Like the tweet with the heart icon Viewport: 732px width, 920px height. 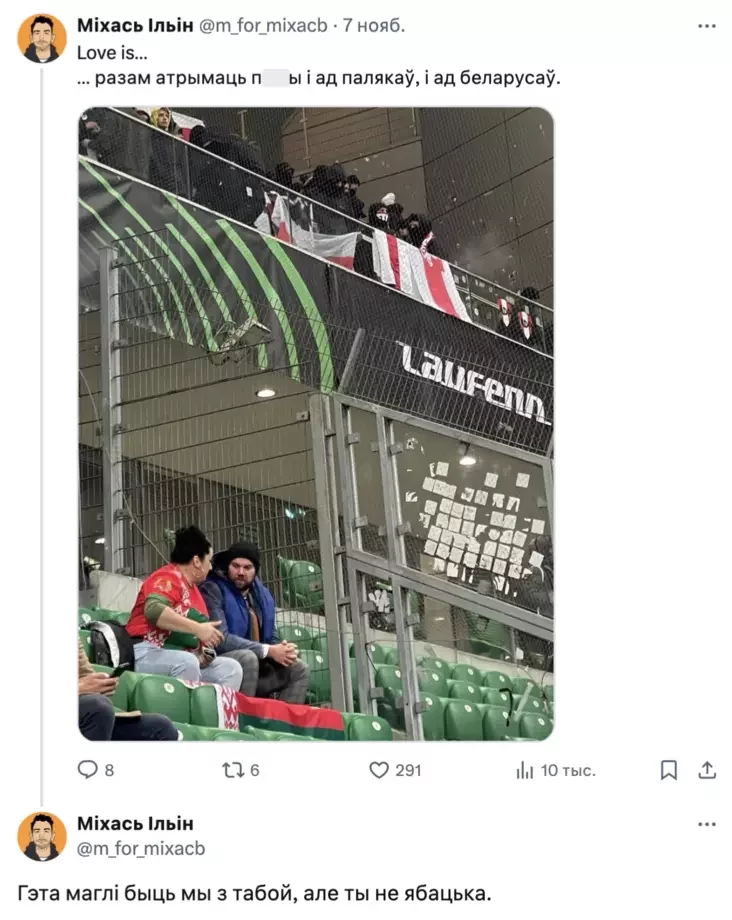tap(379, 770)
